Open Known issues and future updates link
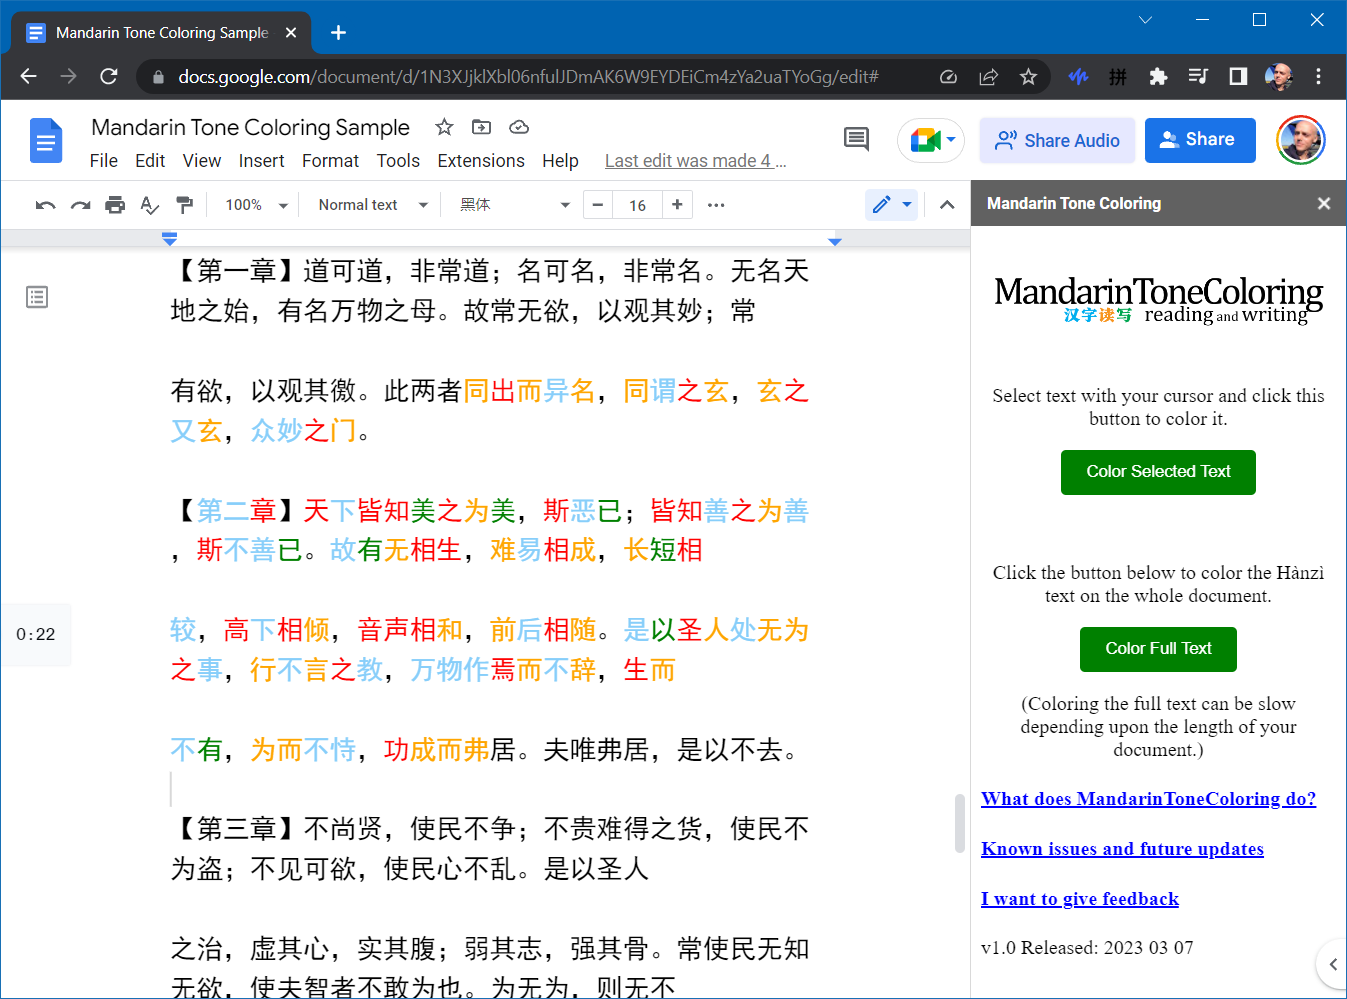This screenshot has width=1347, height=999. tap(1122, 849)
